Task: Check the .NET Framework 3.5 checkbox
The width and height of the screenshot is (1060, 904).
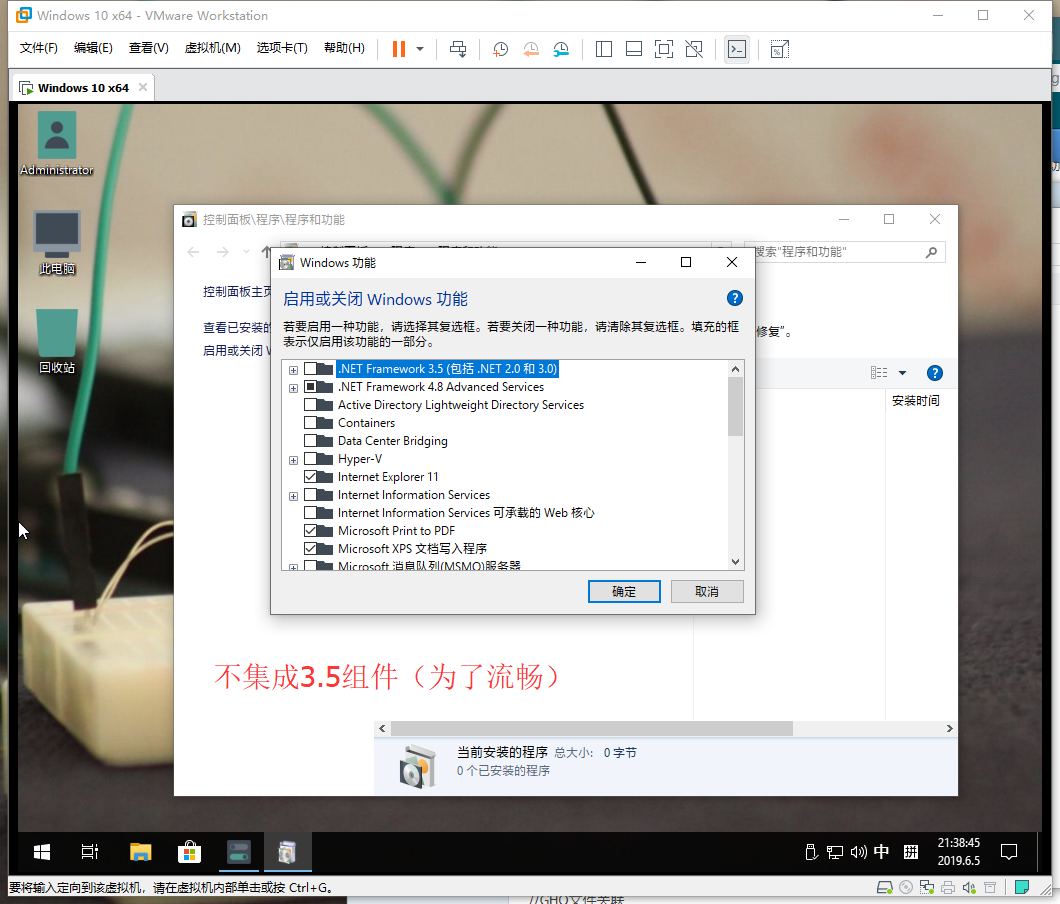Action: point(310,368)
